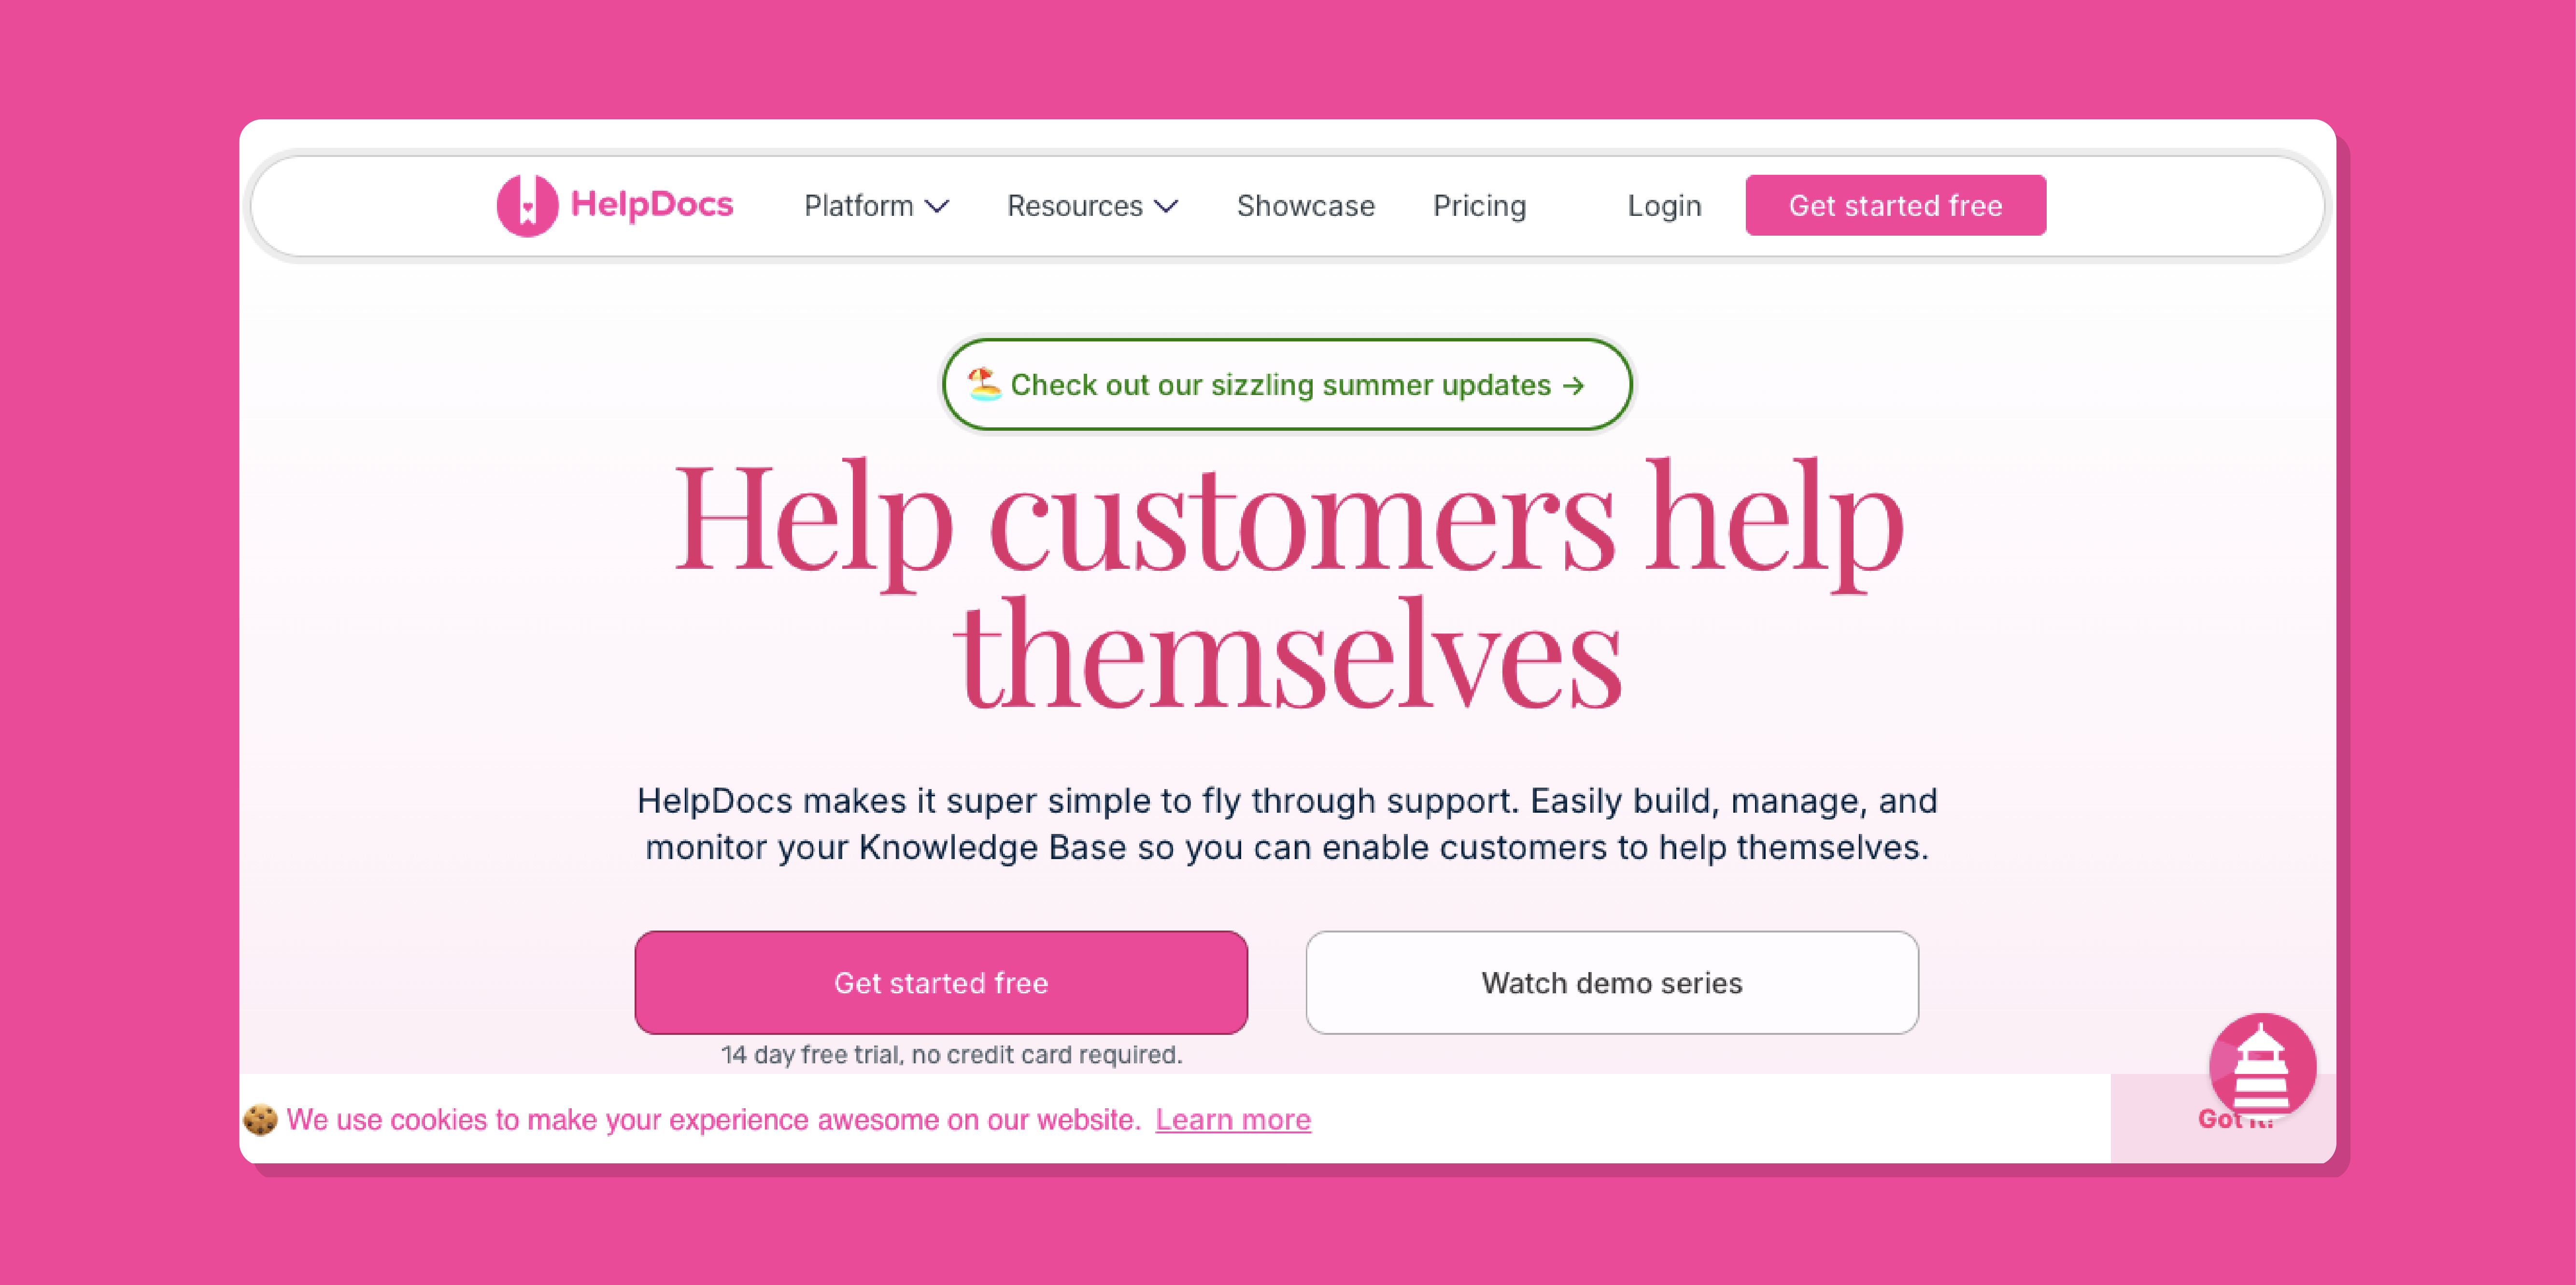Click Get started free header button
The image size is (2576, 1285).
tap(1896, 205)
